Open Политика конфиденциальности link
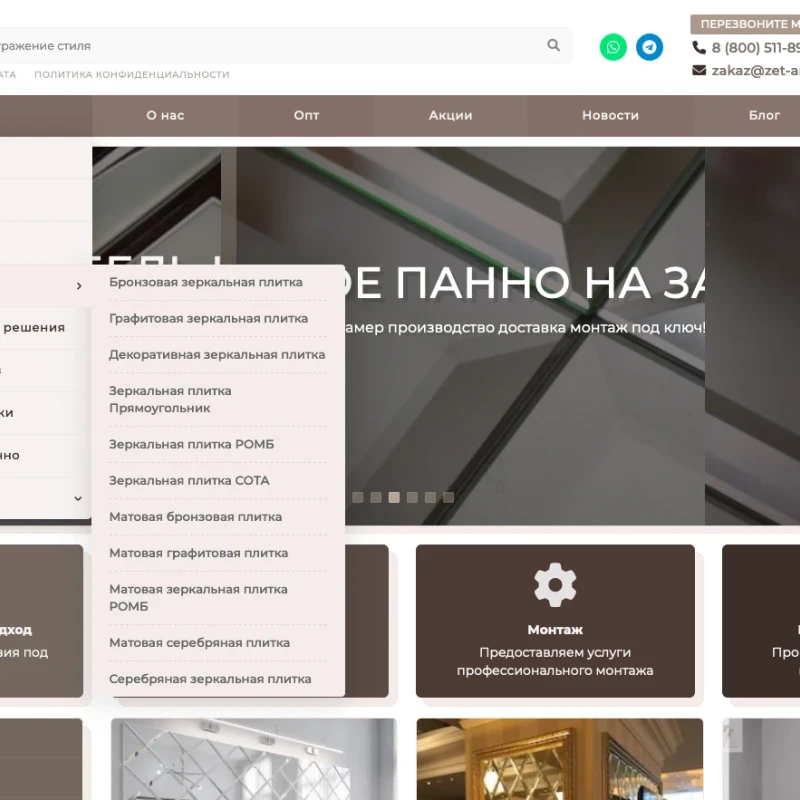This screenshot has width=800, height=800. (131, 75)
